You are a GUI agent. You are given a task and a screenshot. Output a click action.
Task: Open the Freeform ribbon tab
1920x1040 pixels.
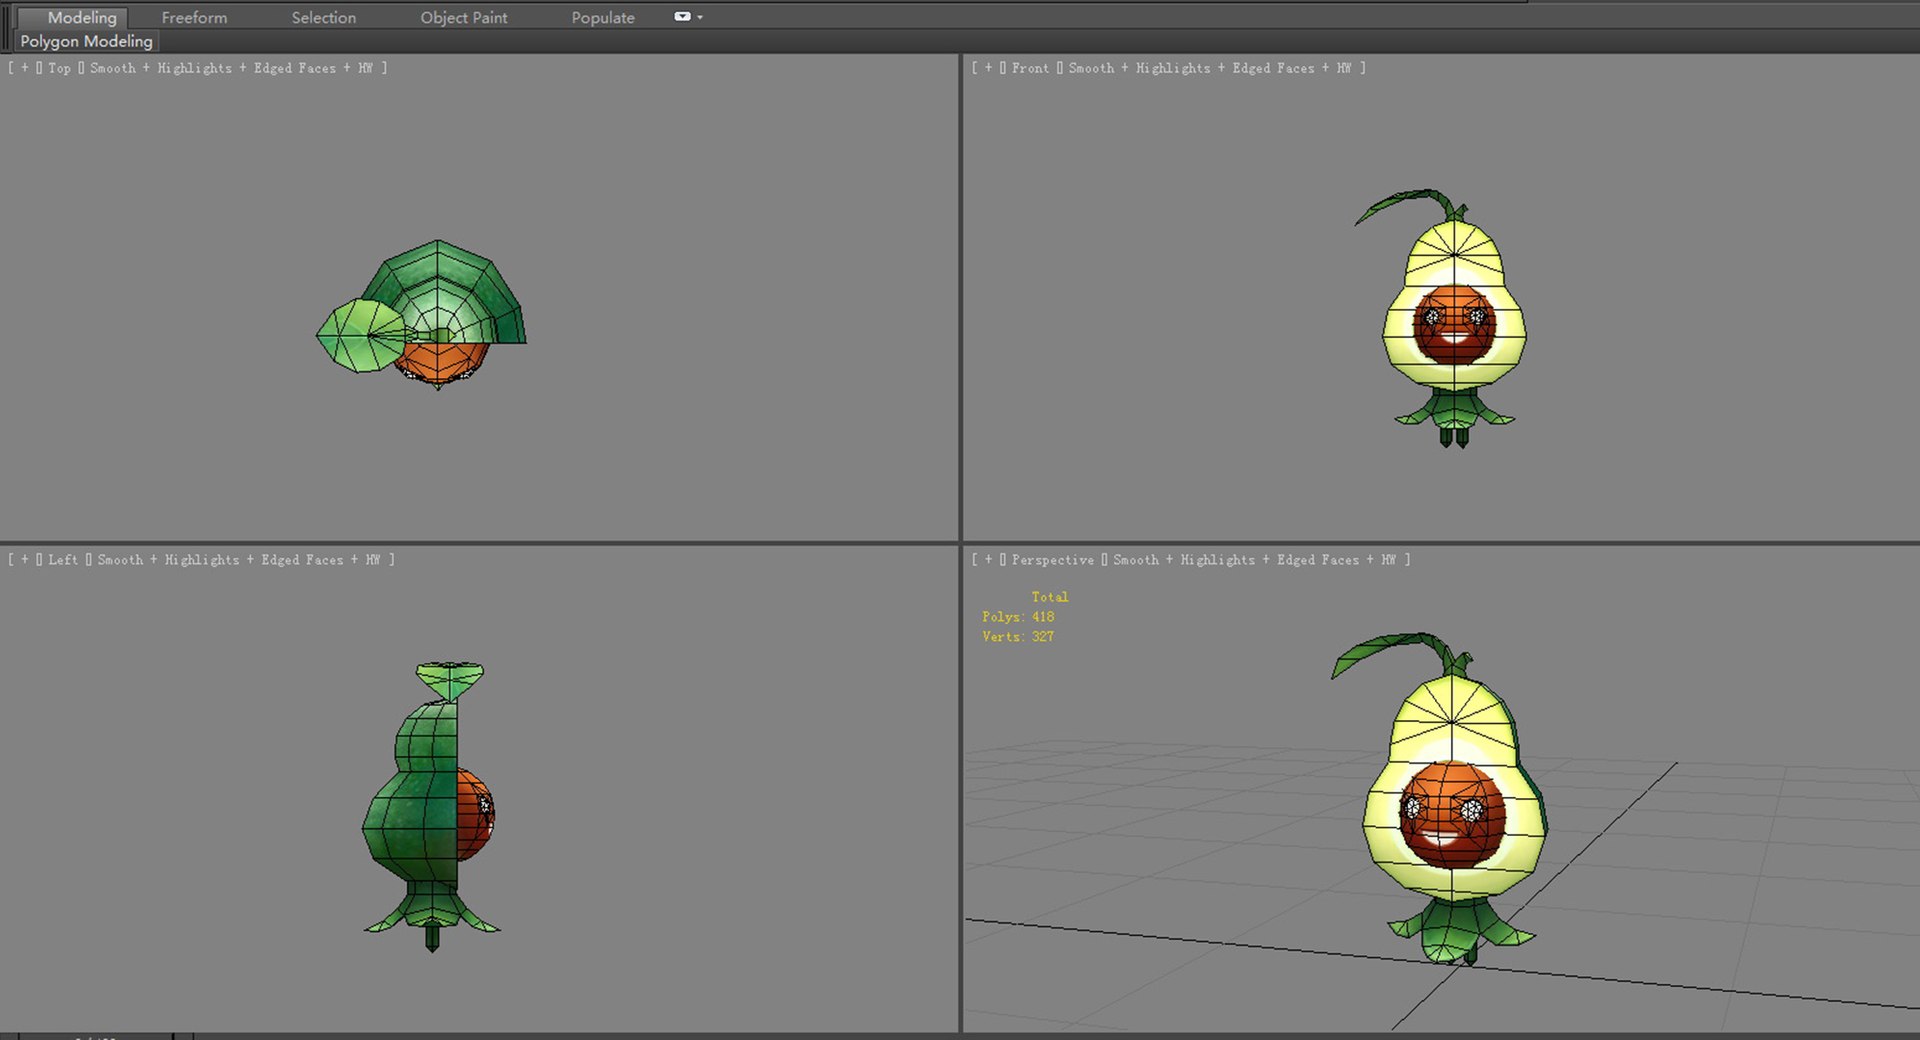(x=194, y=17)
